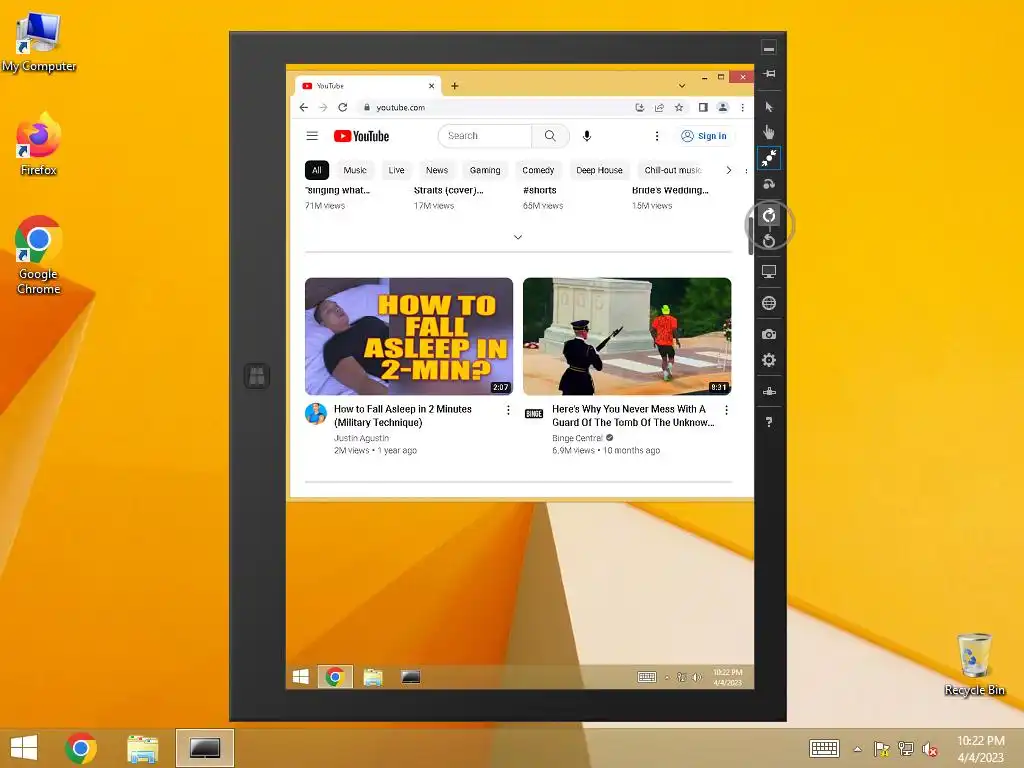Screen dimensions: 1024x768
Task: Select rotation touch mode icon
Action: pyautogui.click(x=769, y=184)
